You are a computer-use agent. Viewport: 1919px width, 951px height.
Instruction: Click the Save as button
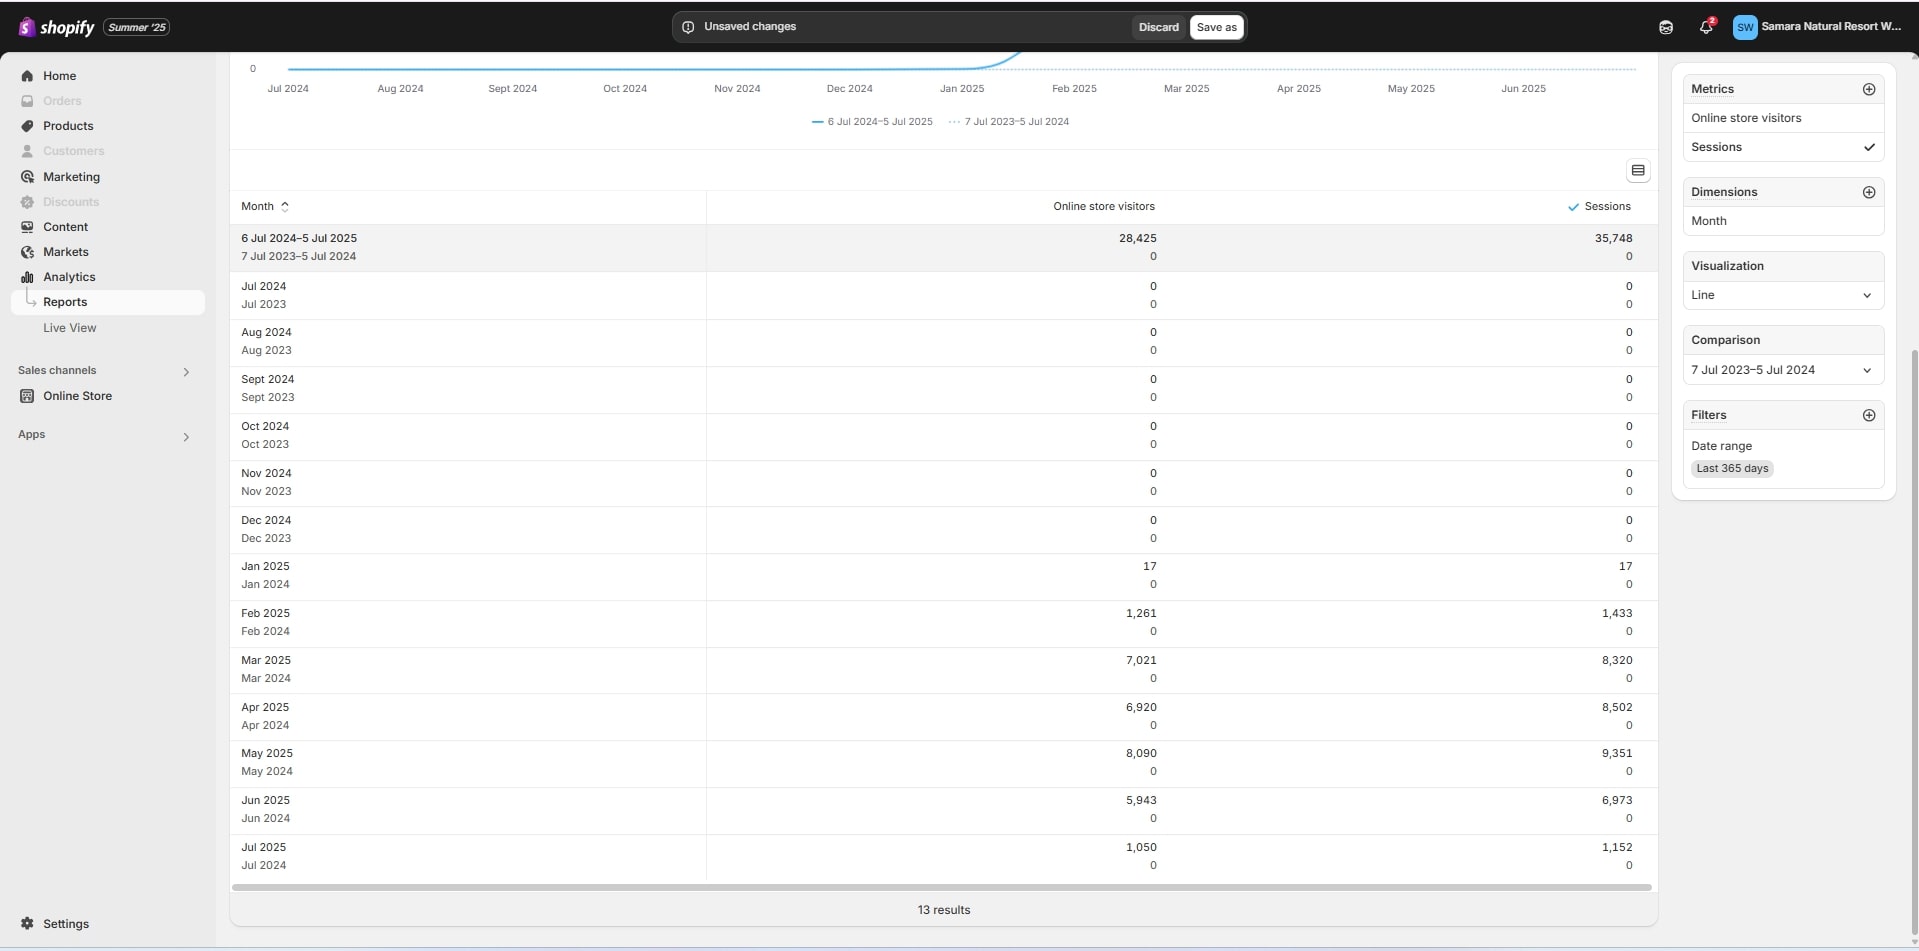click(x=1216, y=27)
